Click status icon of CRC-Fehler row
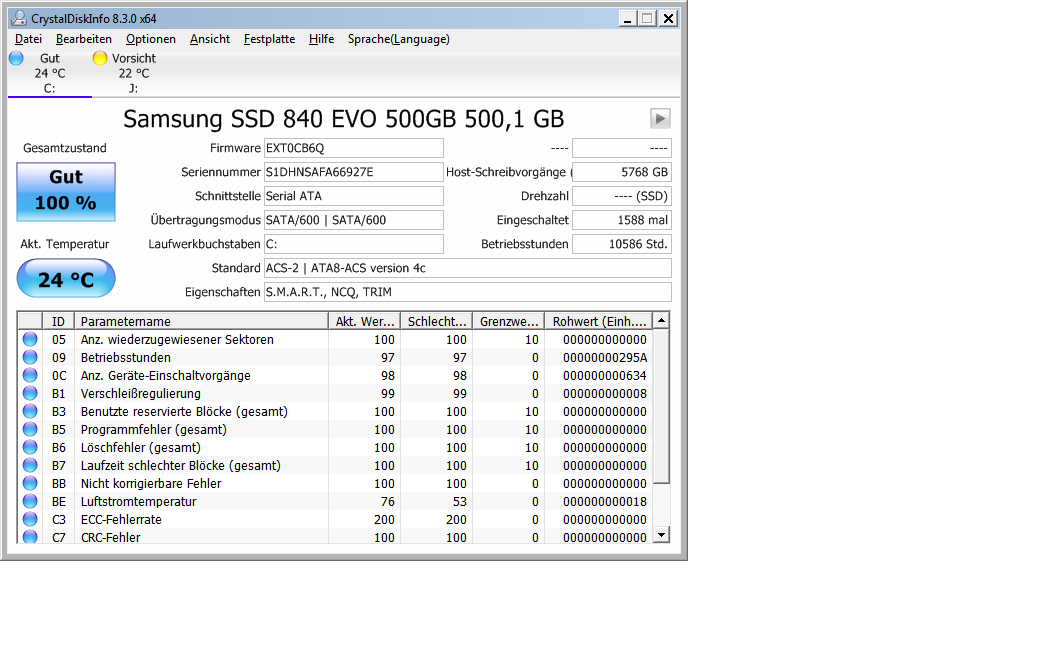This screenshot has width=1051, height=659. pos(30,536)
